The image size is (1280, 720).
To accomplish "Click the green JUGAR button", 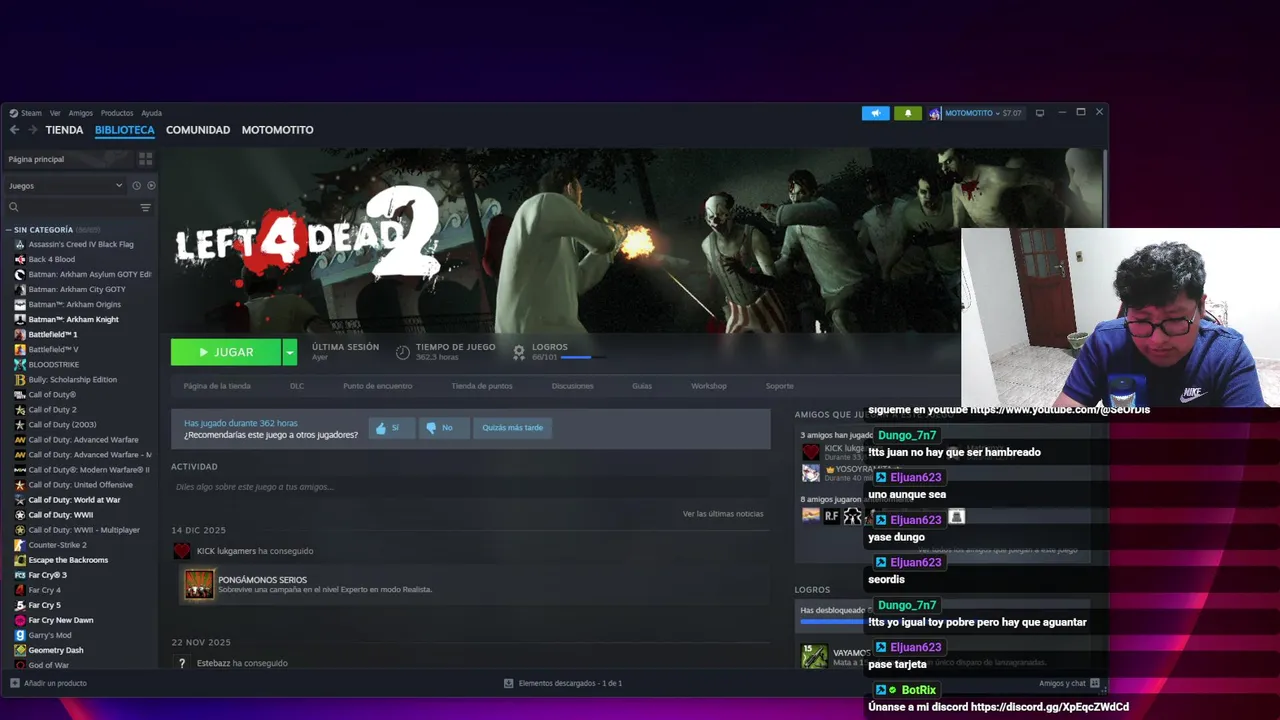I will pos(226,352).
